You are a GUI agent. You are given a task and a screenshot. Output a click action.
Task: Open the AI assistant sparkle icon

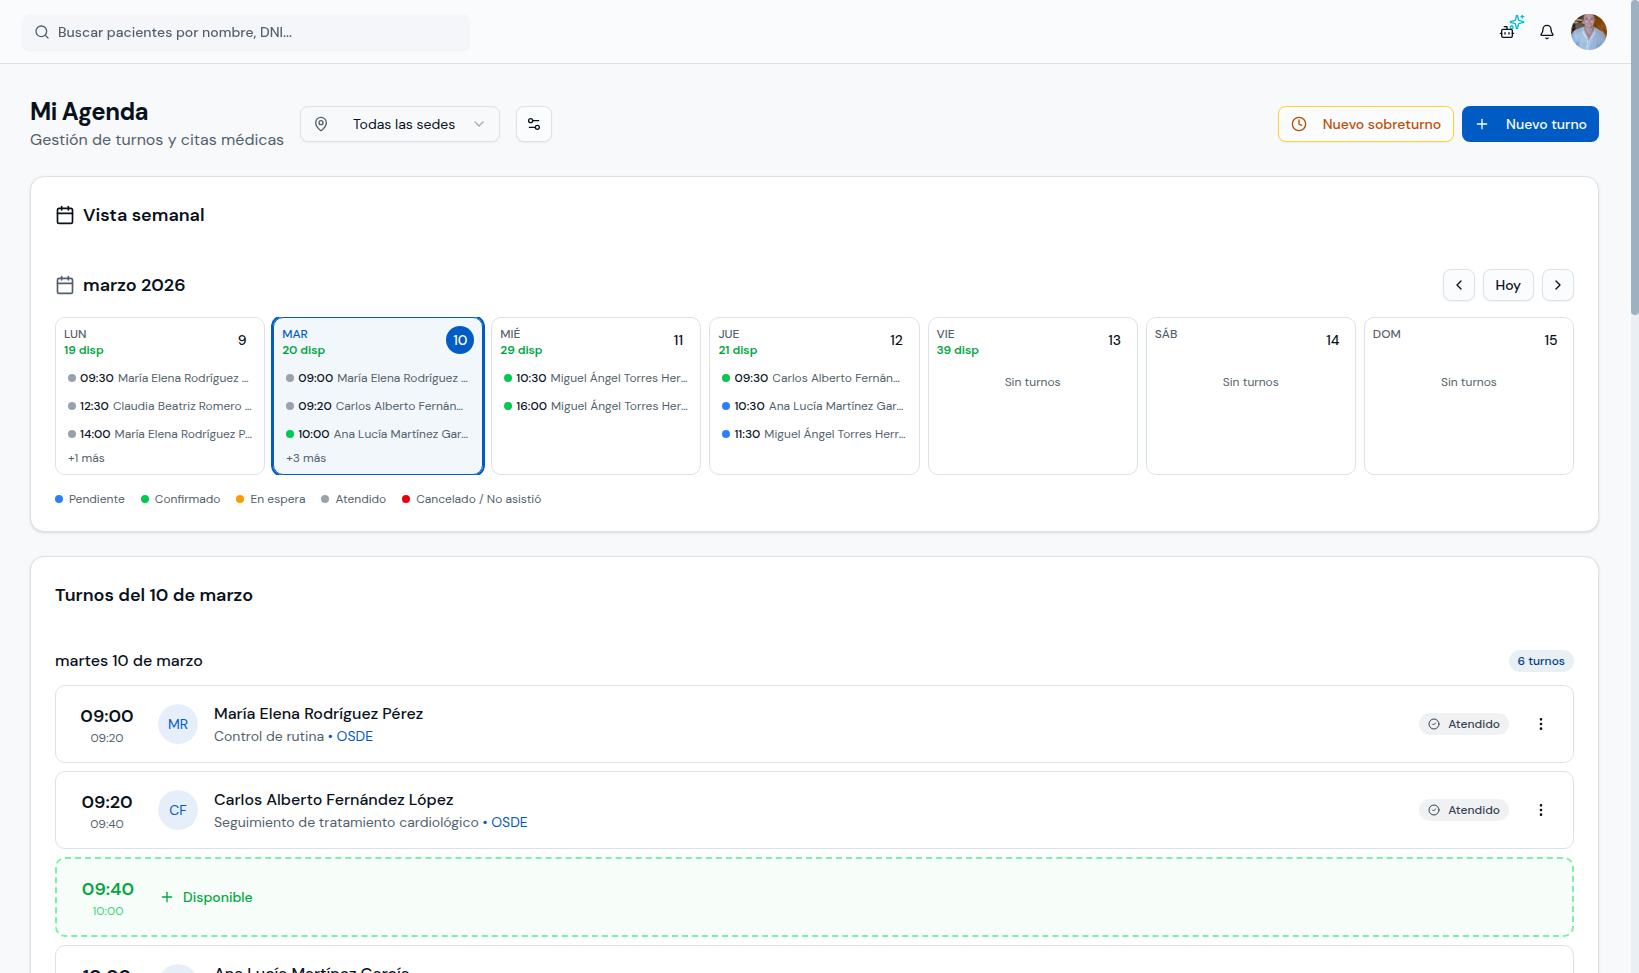pyautogui.click(x=1511, y=27)
